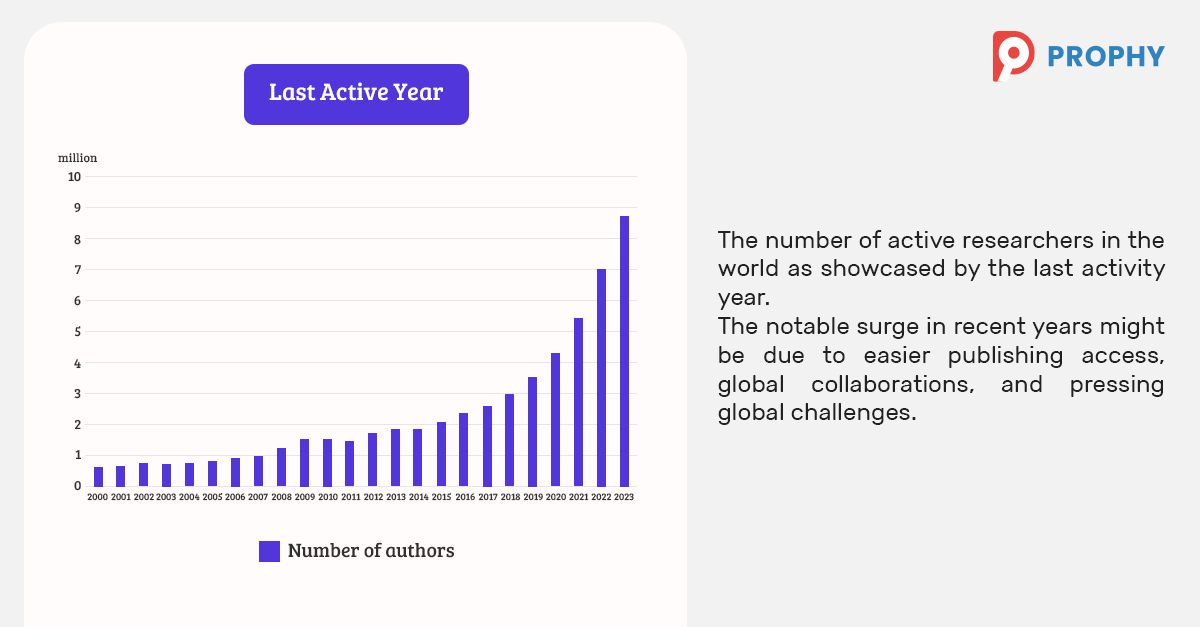Viewport: 1200px width, 627px height.
Task: Click the Last Active Year title badge
Action: [x=356, y=94]
